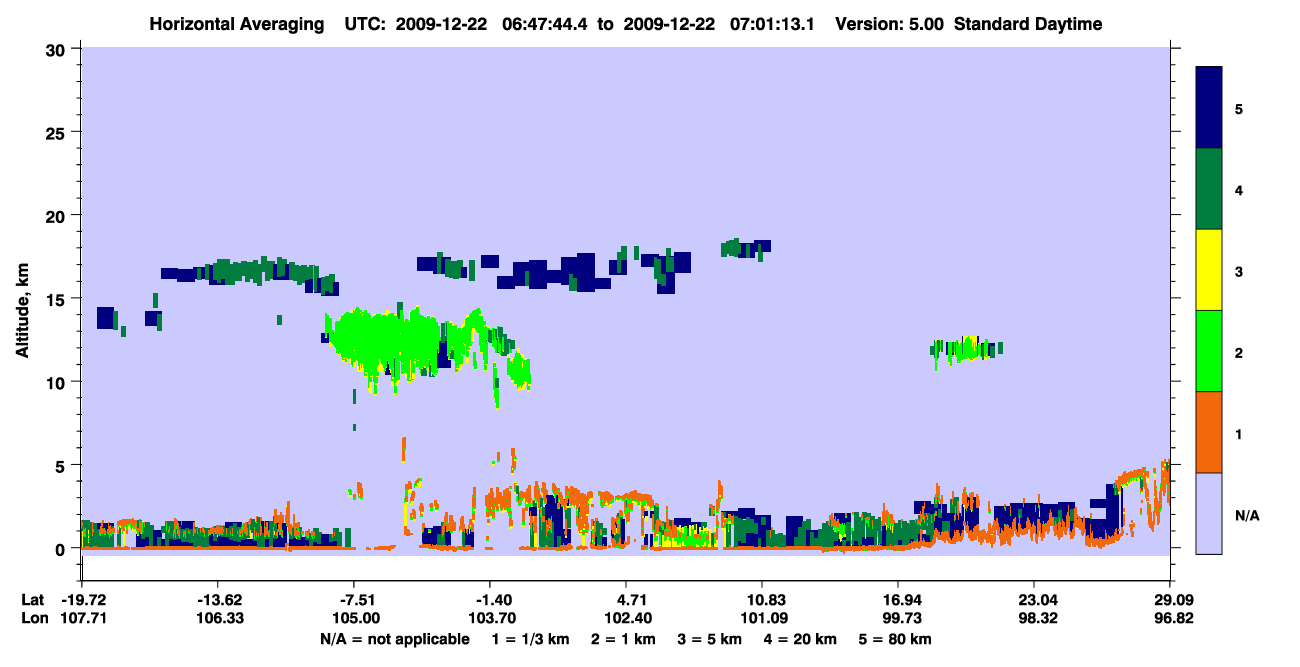Click the 'Lat' row label
Image resolution: width=1300 pixels, height=667 pixels.
tap(33, 600)
